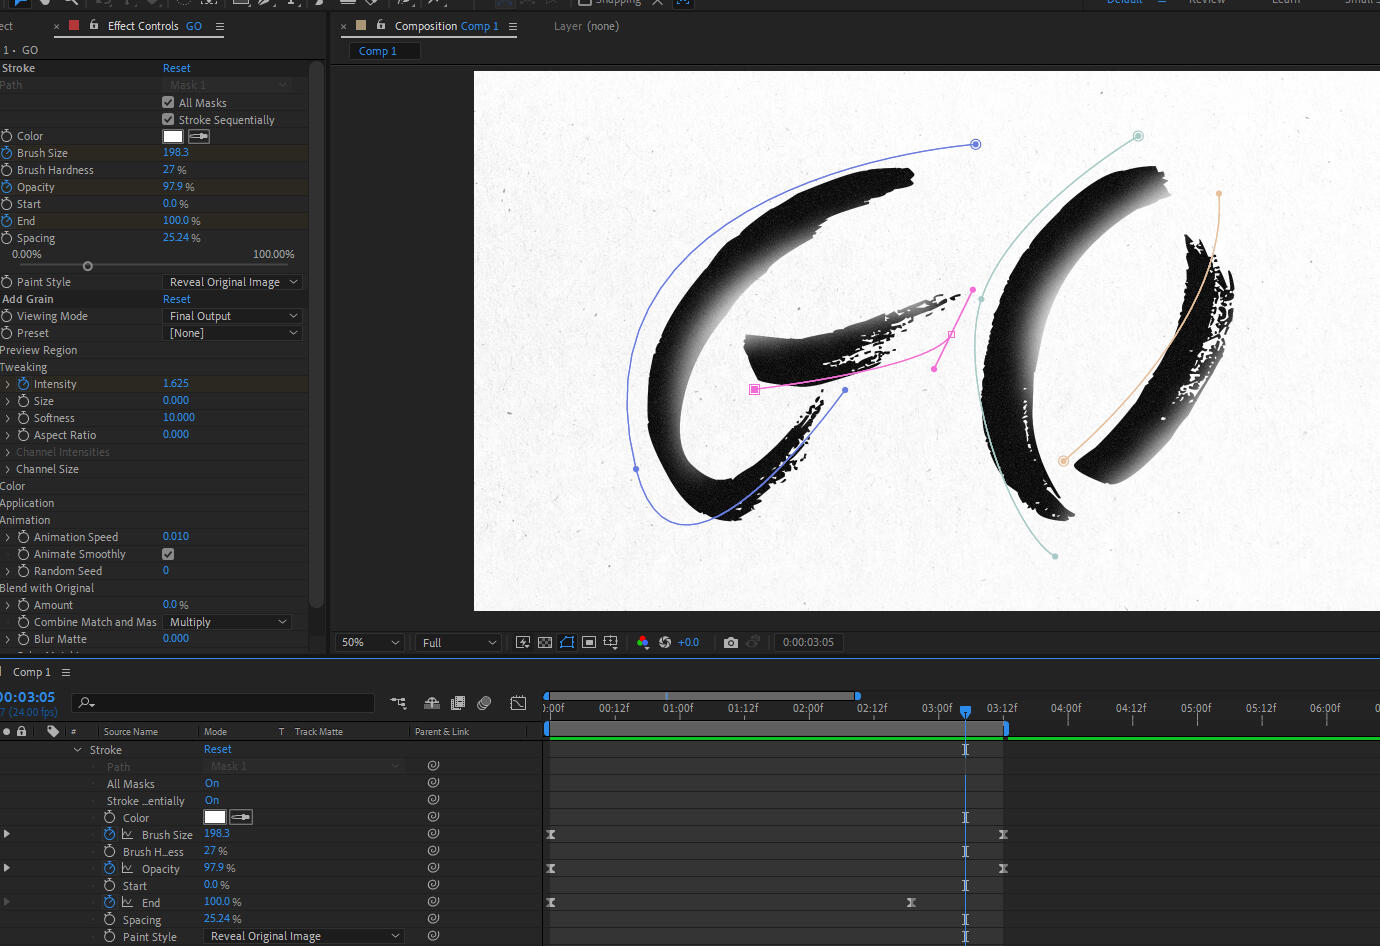Viewport: 1380px width, 946px height.
Task: Click the Take Snapshot camera icon
Action: pos(731,642)
